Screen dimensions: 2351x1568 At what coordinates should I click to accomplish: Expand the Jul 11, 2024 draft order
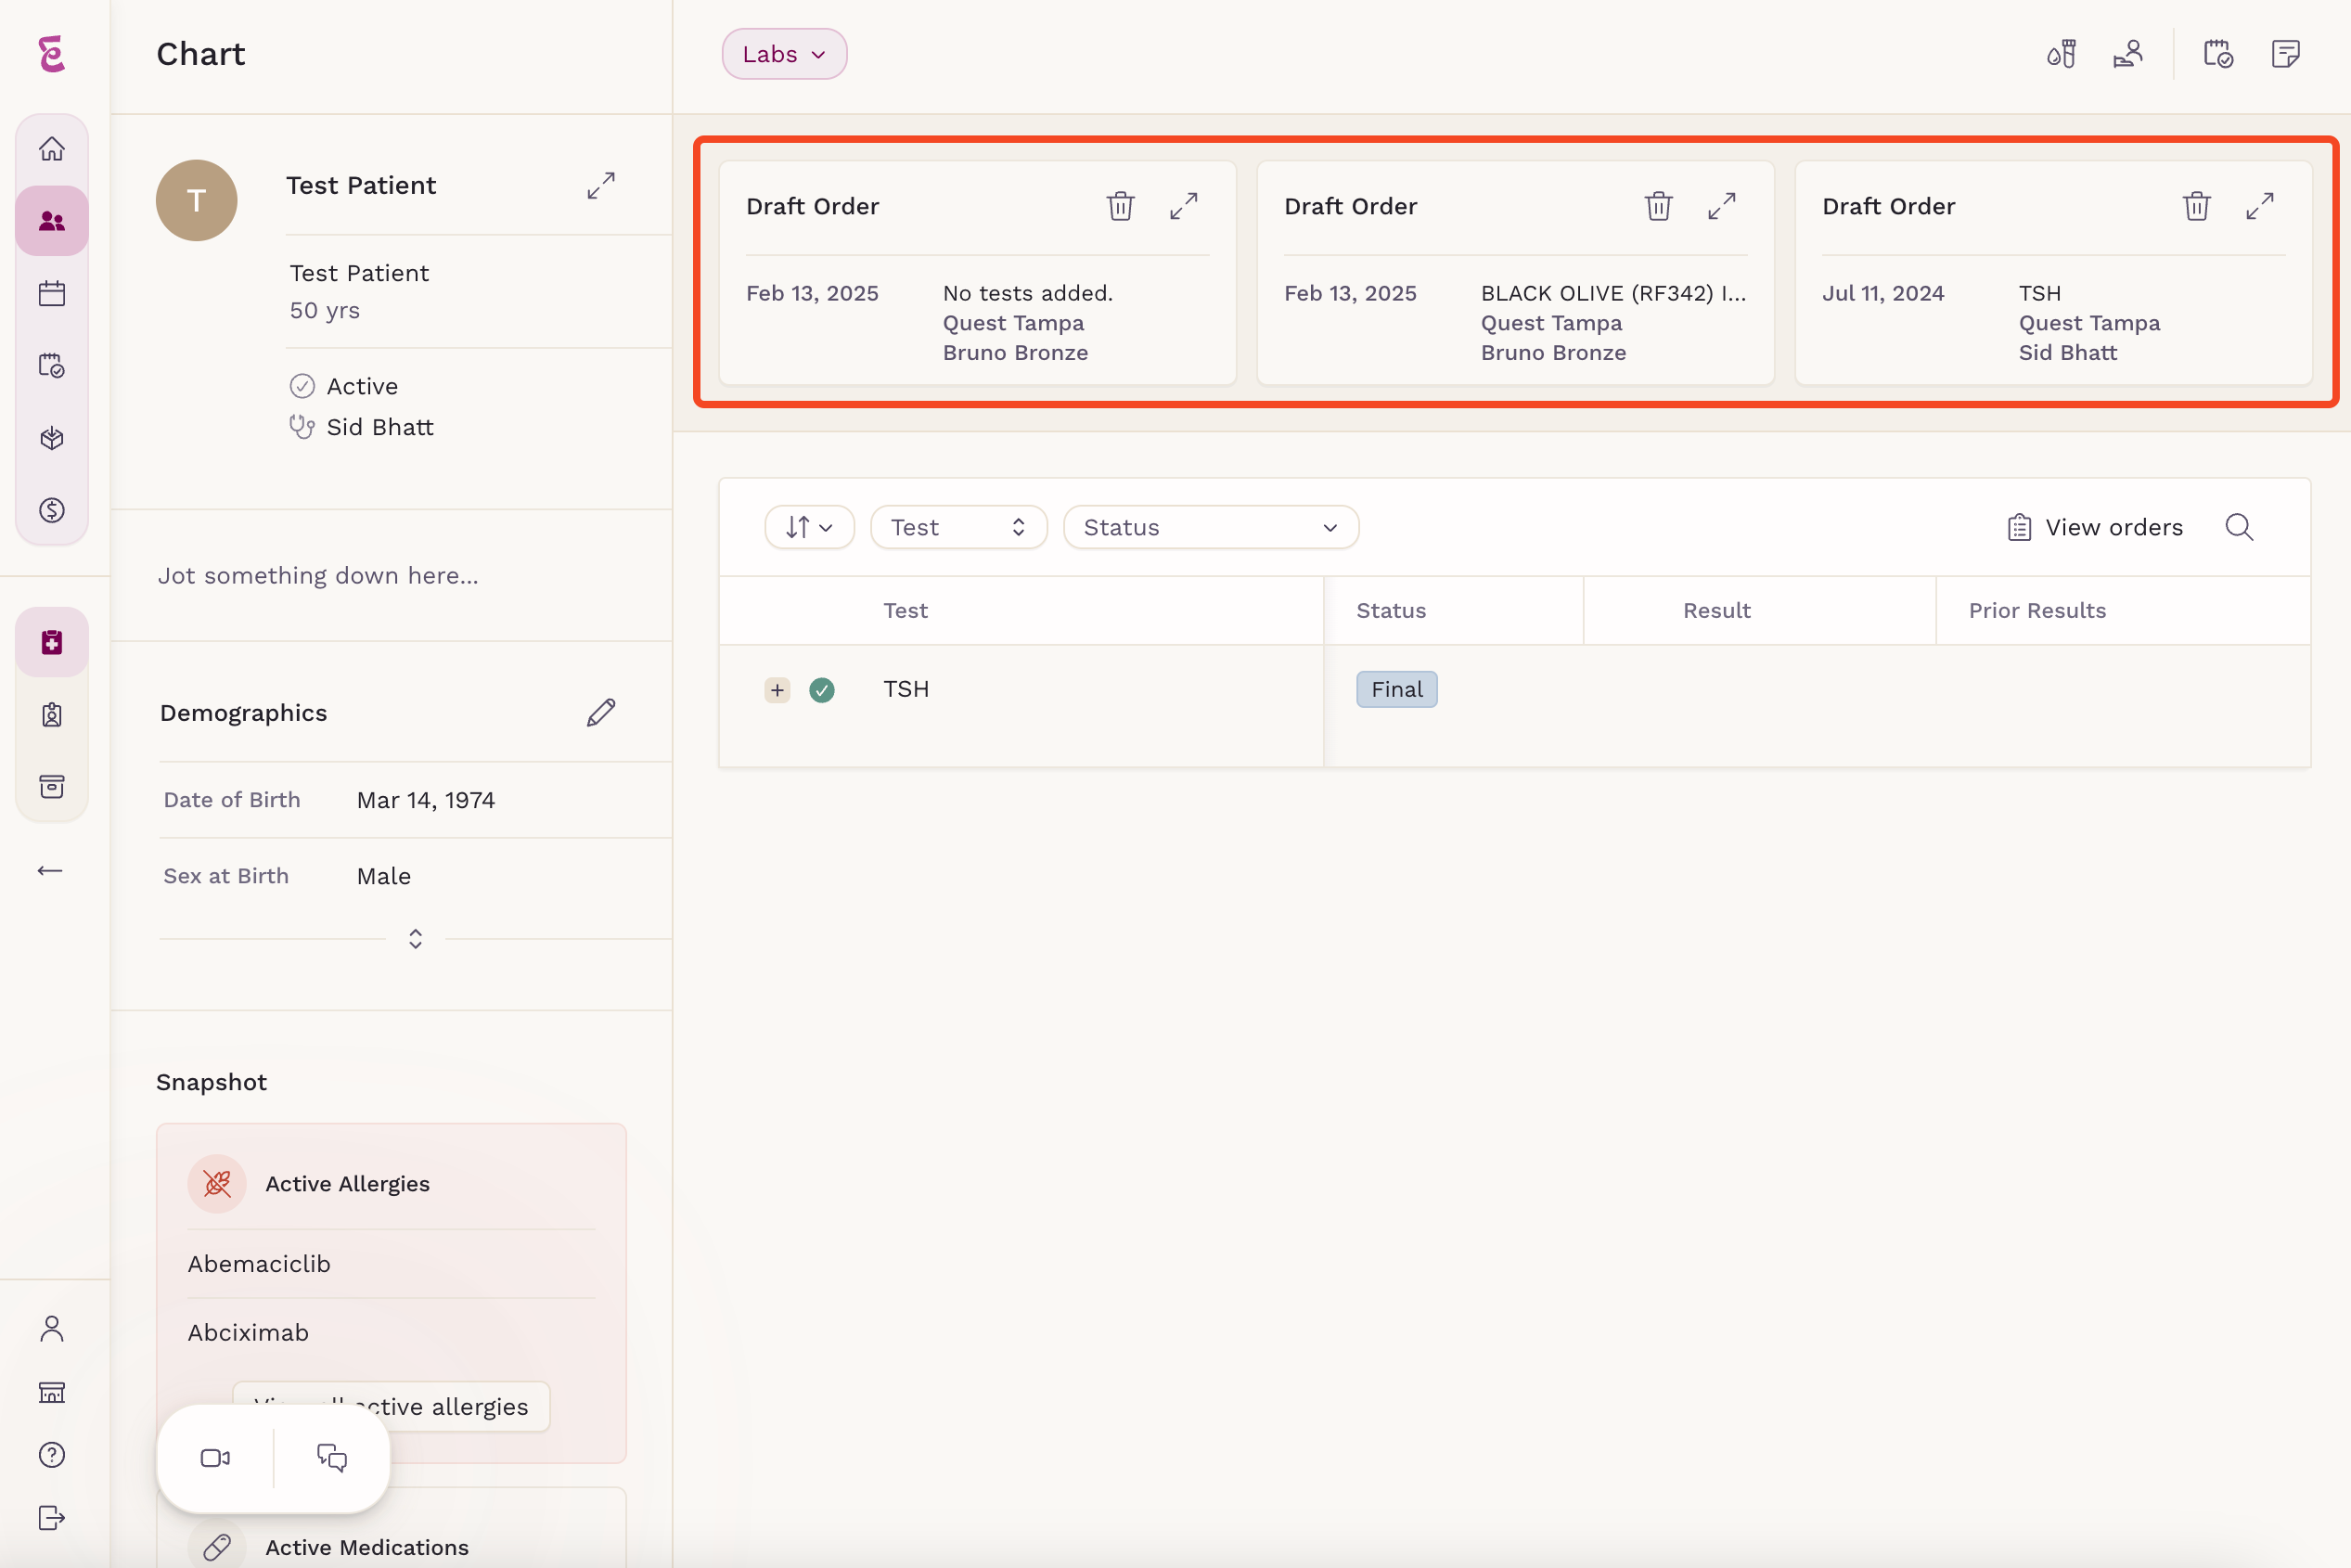2260,206
